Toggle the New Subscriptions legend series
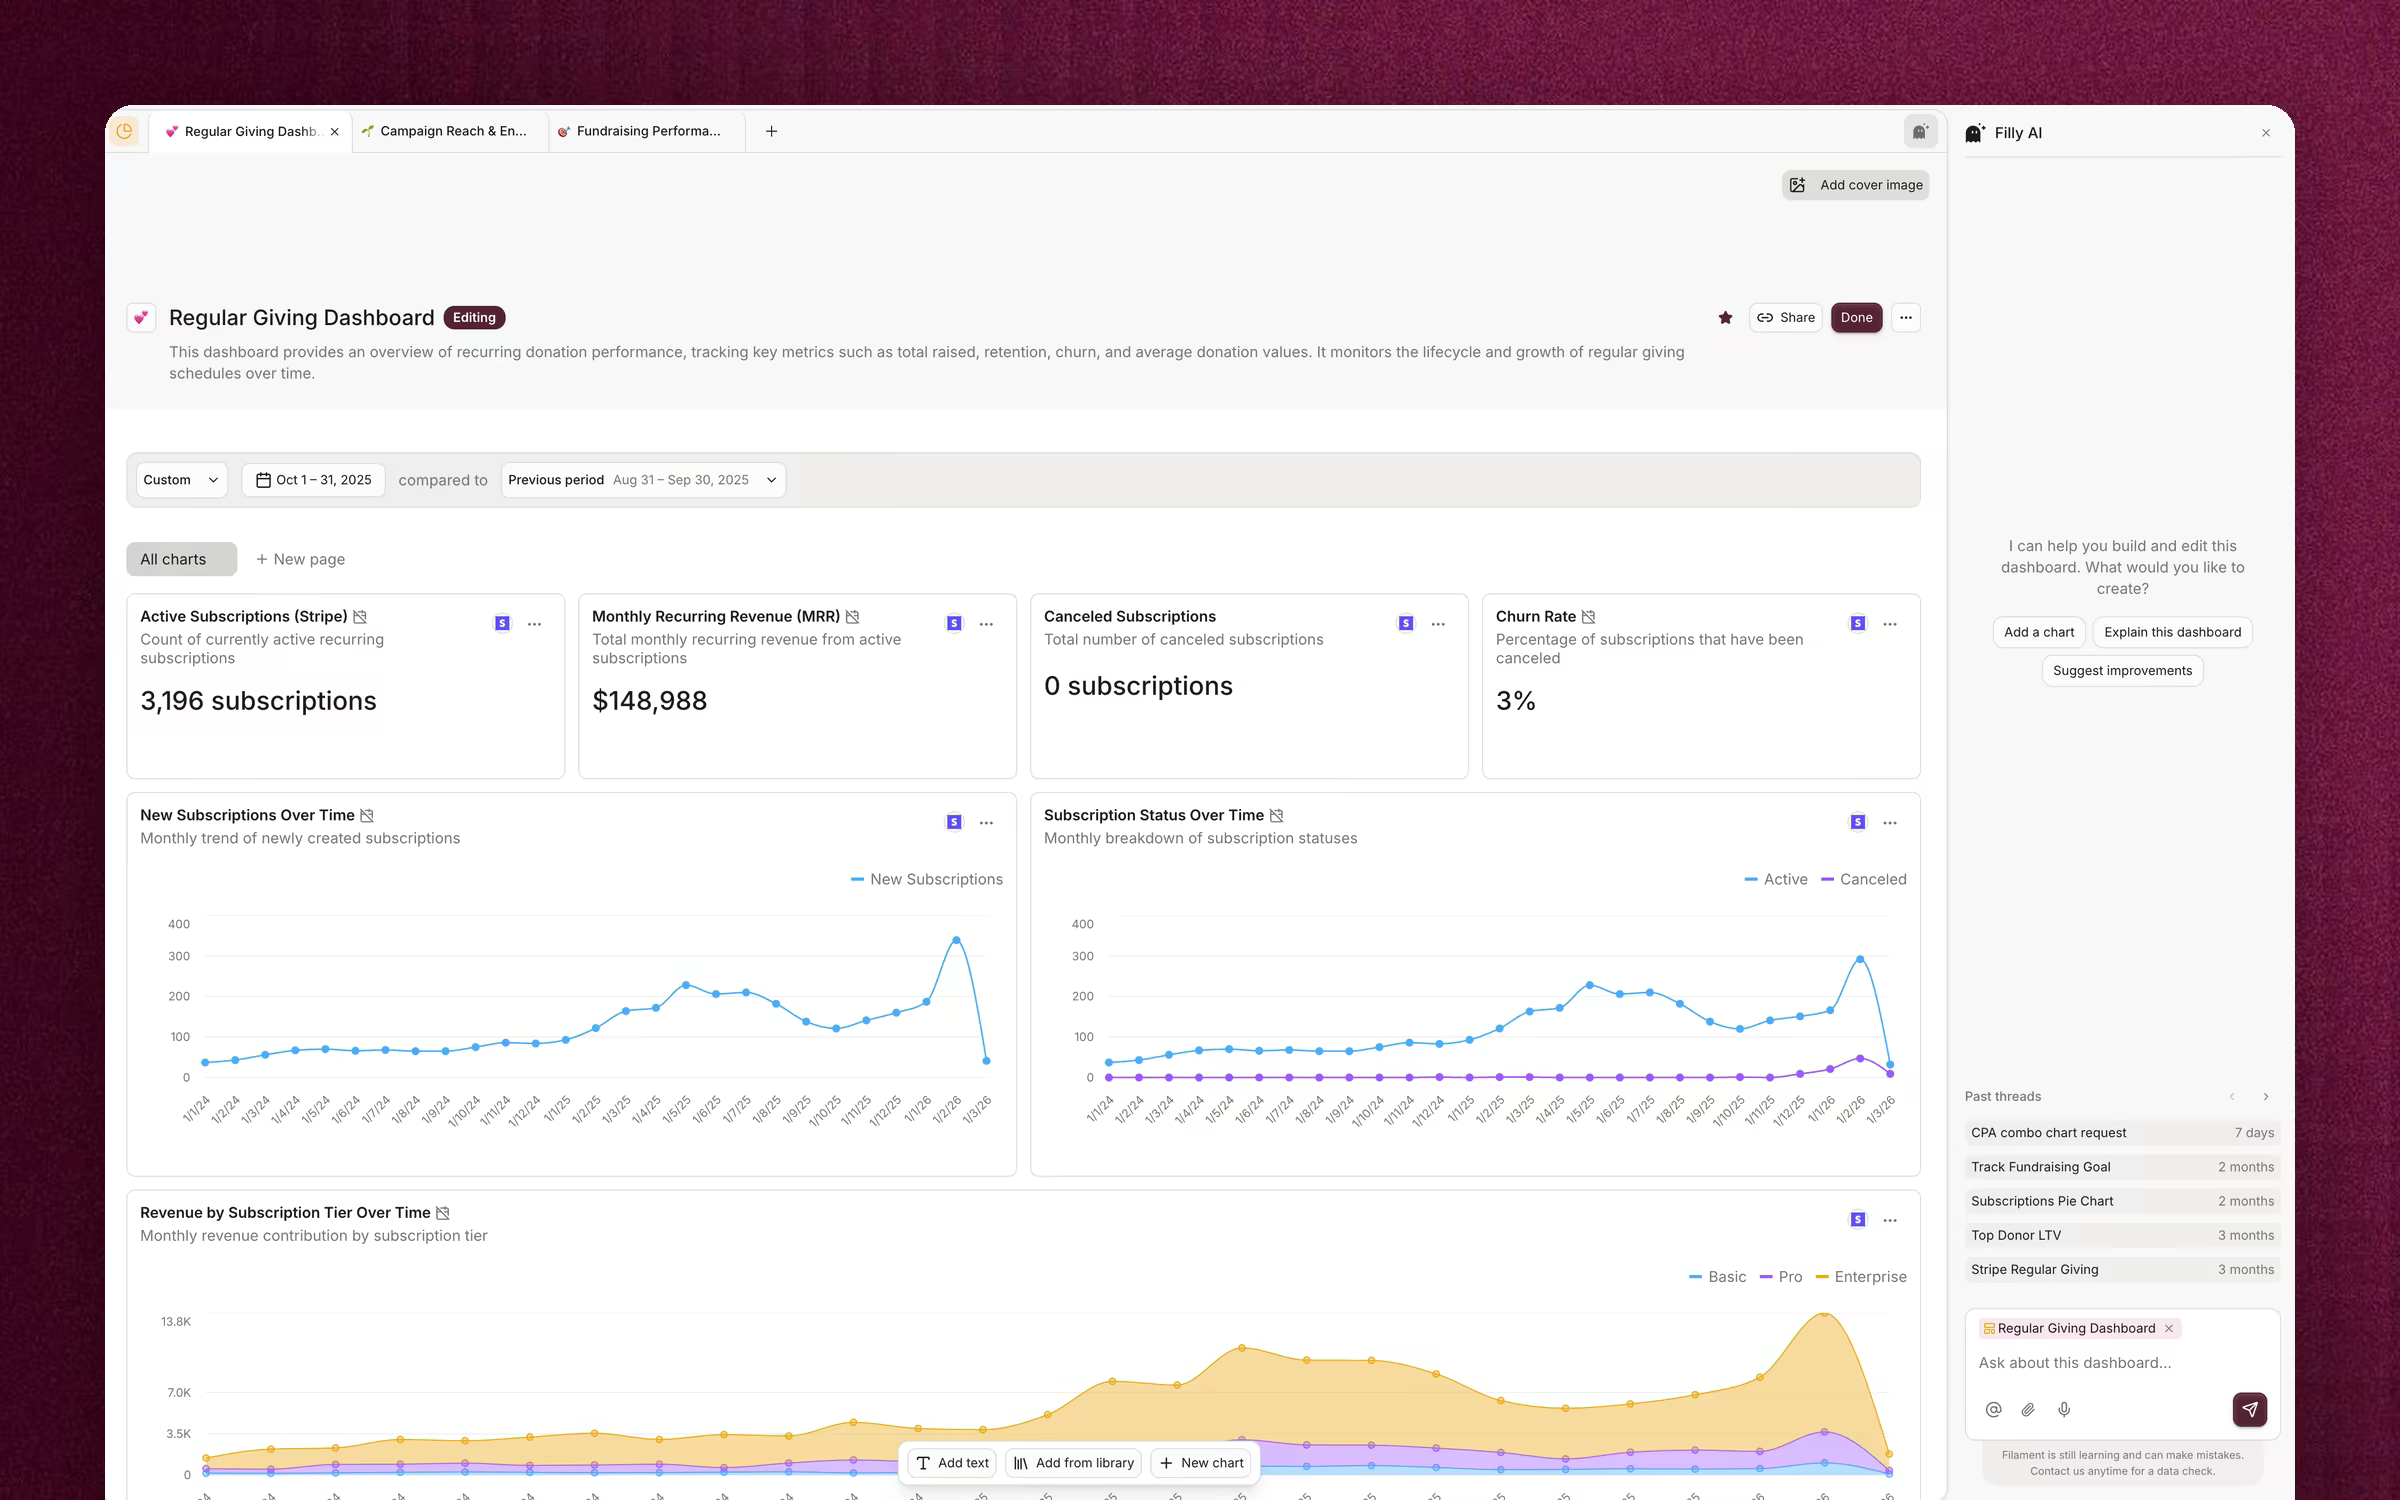The image size is (2400, 1500). pyautogui.click(x=927, y=879)
